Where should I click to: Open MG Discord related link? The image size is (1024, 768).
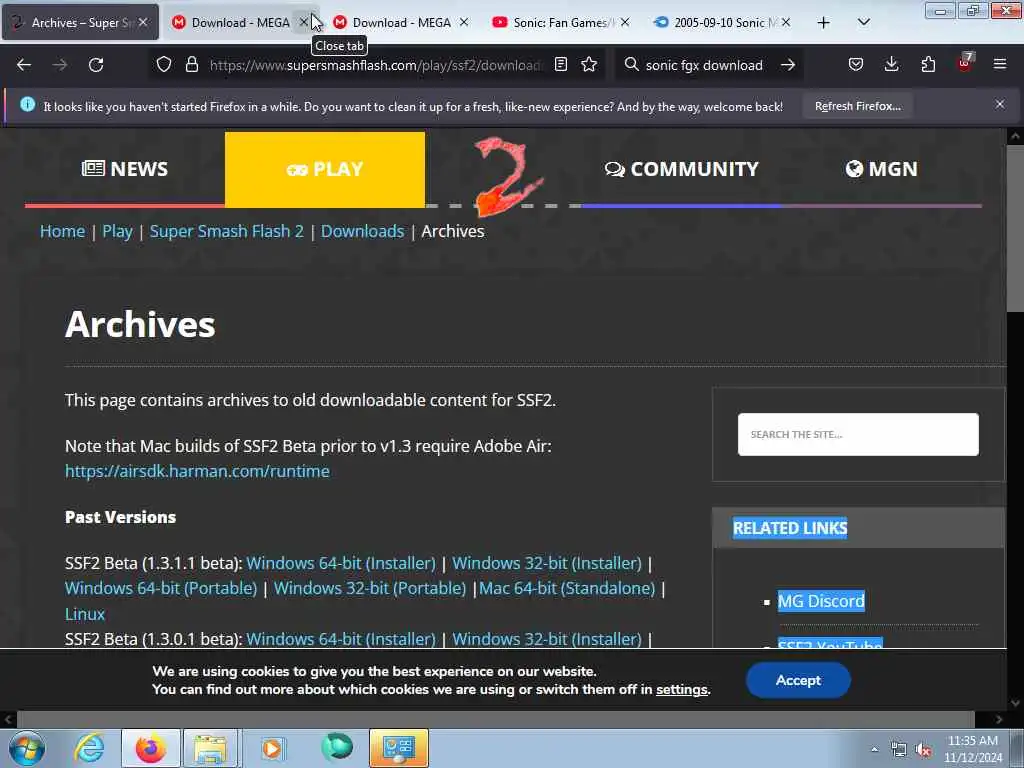tap(821, 601)
